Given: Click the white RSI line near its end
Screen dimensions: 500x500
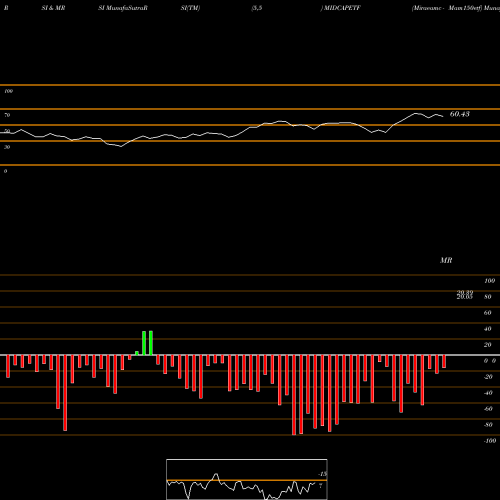Looking at the screenshot, I should point(440,116).
